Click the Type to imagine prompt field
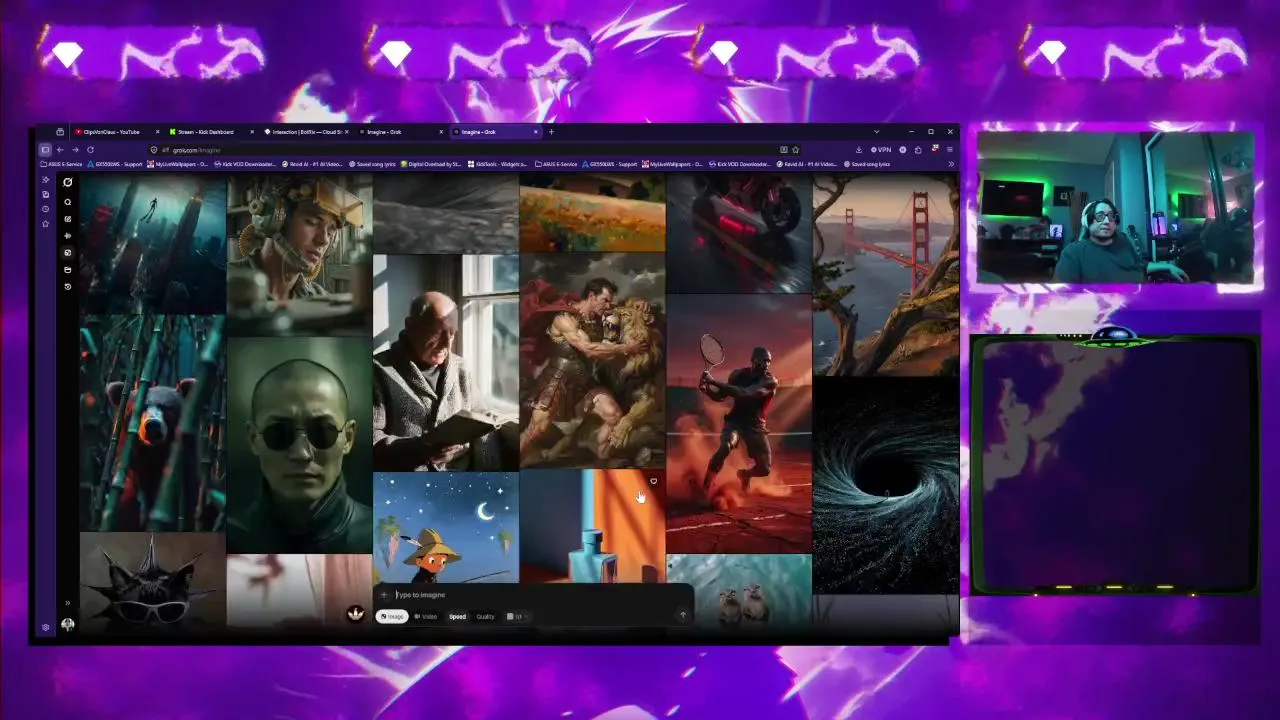Screen dimensions: 1280x720 535,595
